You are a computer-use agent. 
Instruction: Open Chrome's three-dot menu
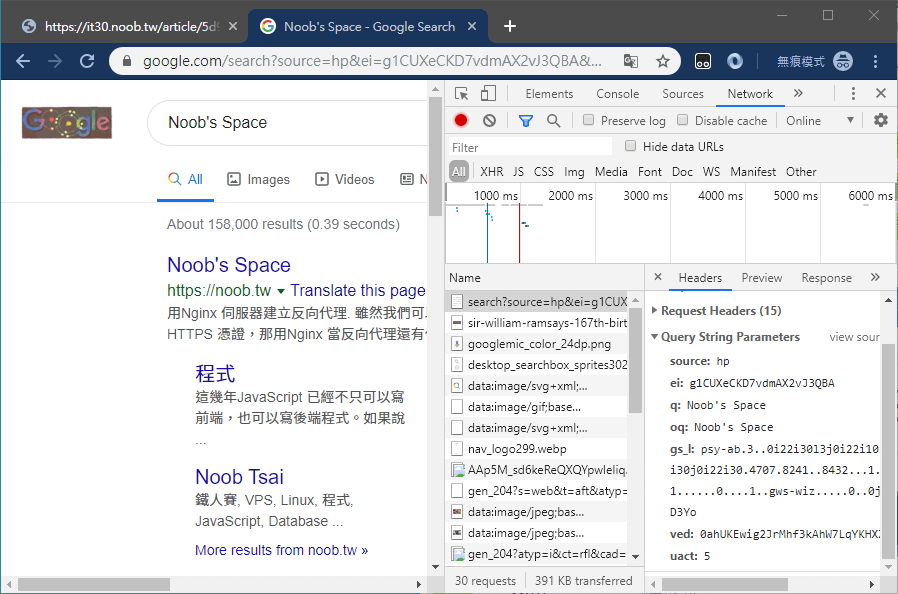pos(875,61)
